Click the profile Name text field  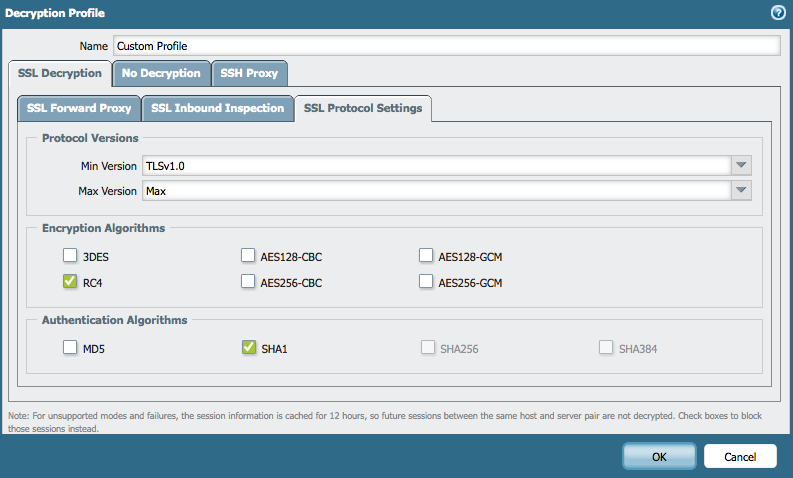point(445,46)
